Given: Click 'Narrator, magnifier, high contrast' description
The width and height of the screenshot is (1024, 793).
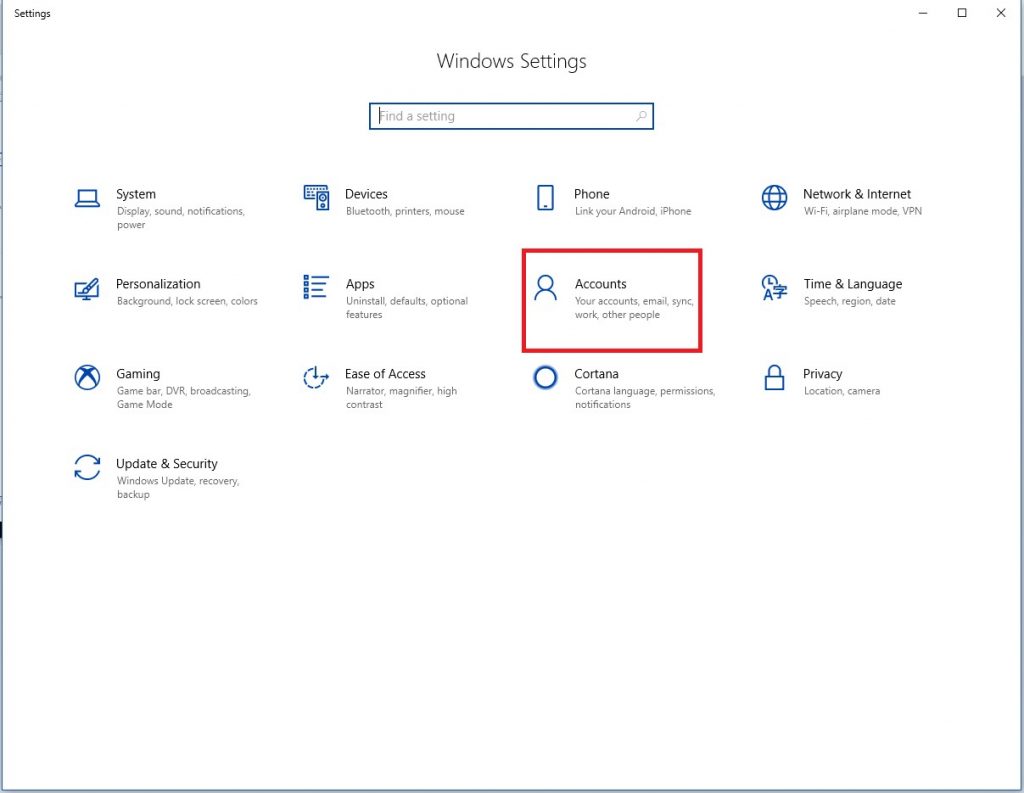Looking at the screenshot, I should (402, 397).
